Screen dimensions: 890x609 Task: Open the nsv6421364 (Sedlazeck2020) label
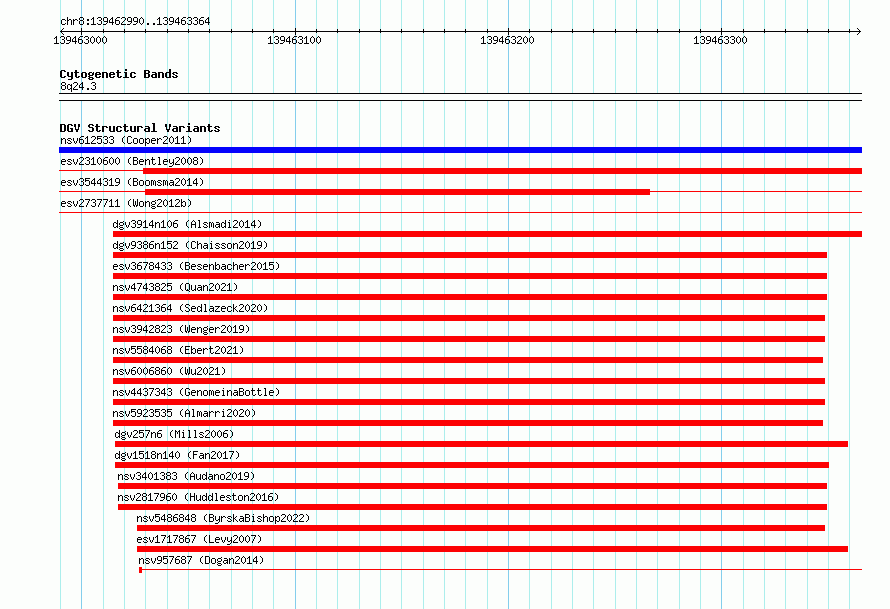[190, 308]
